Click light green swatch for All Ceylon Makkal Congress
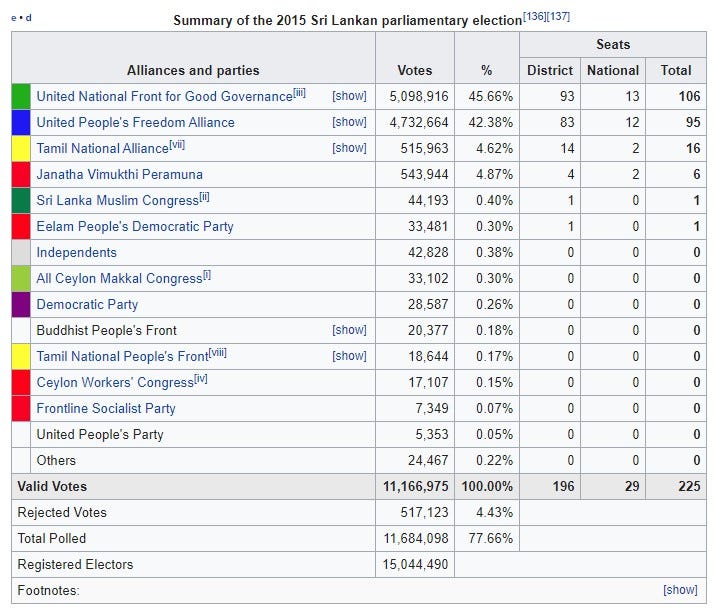Screen dimensions: 716x612 pos(21,279)
